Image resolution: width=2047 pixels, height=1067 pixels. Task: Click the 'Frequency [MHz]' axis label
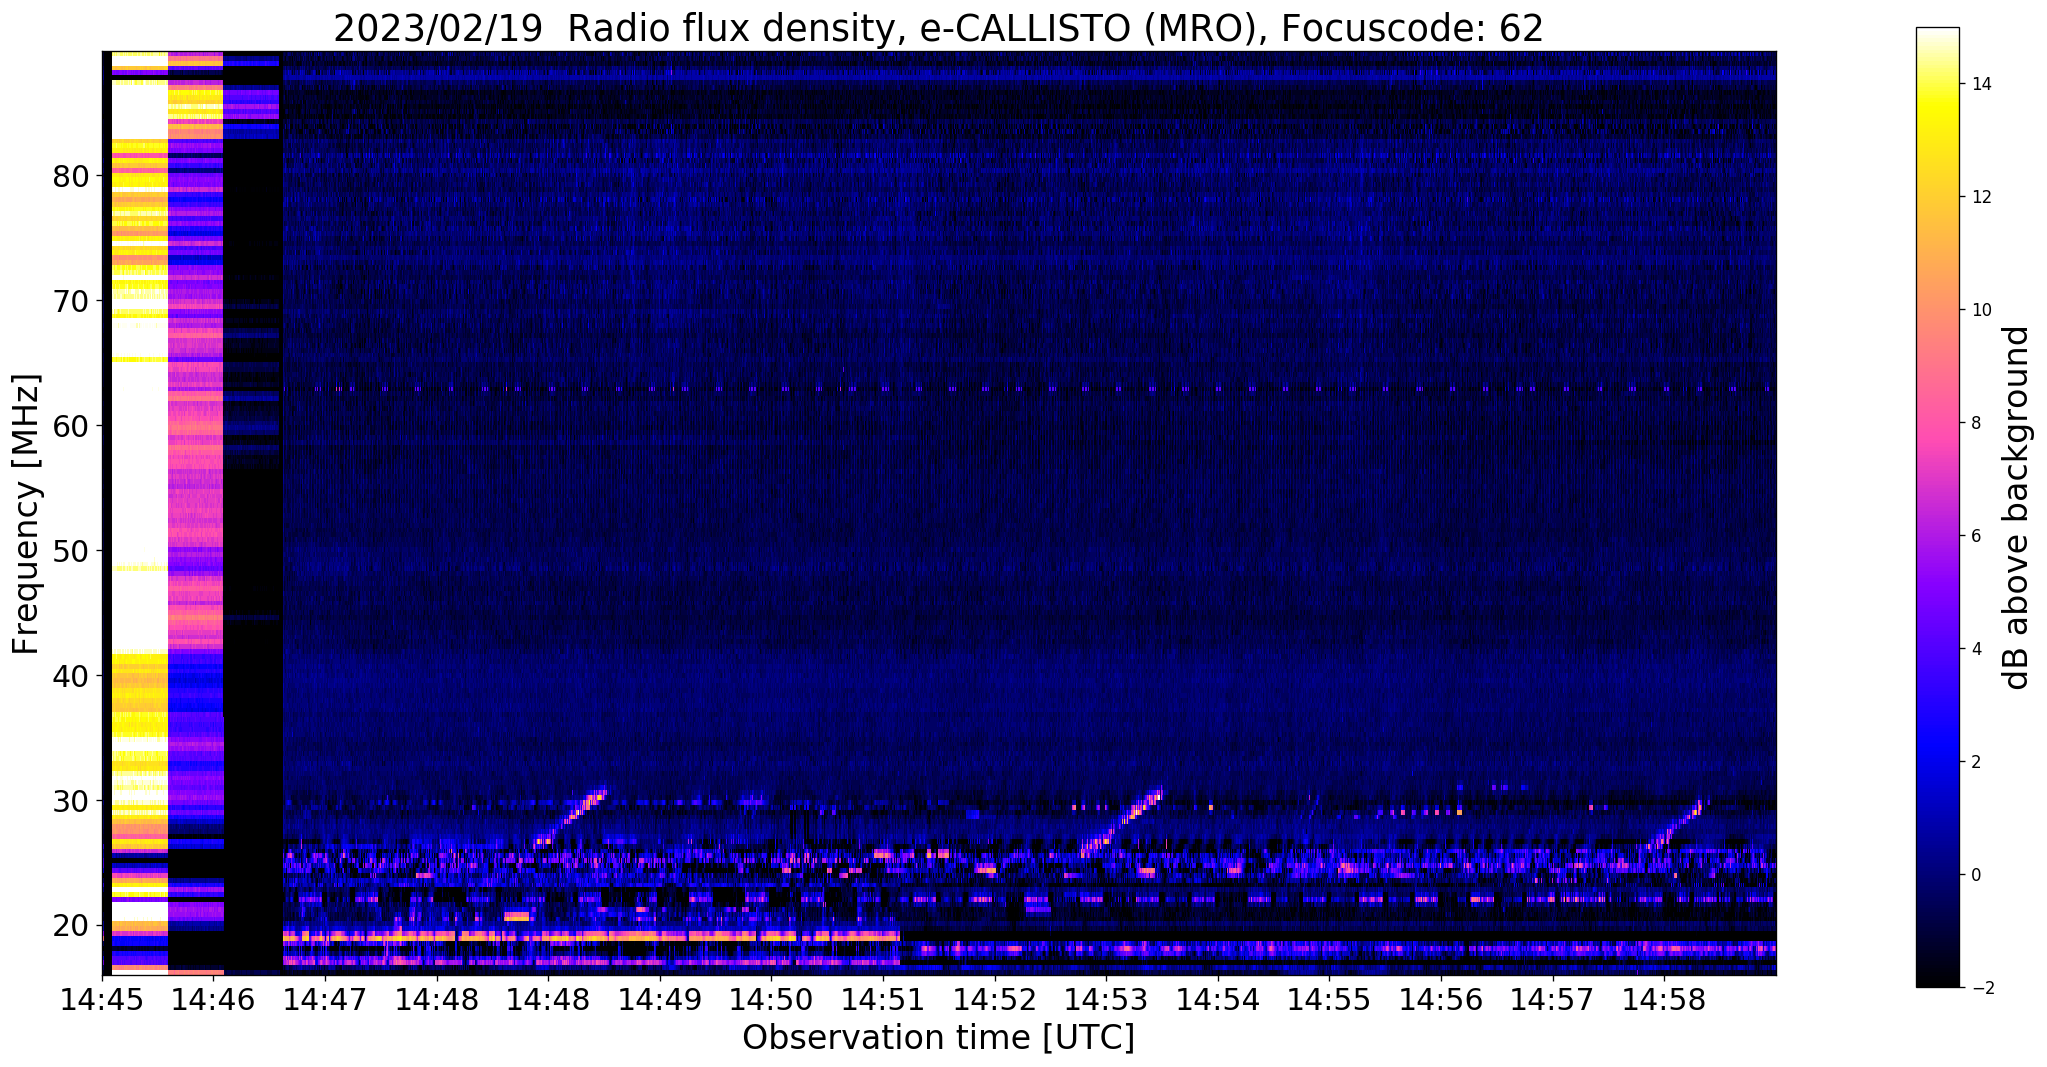click(27, 514)
